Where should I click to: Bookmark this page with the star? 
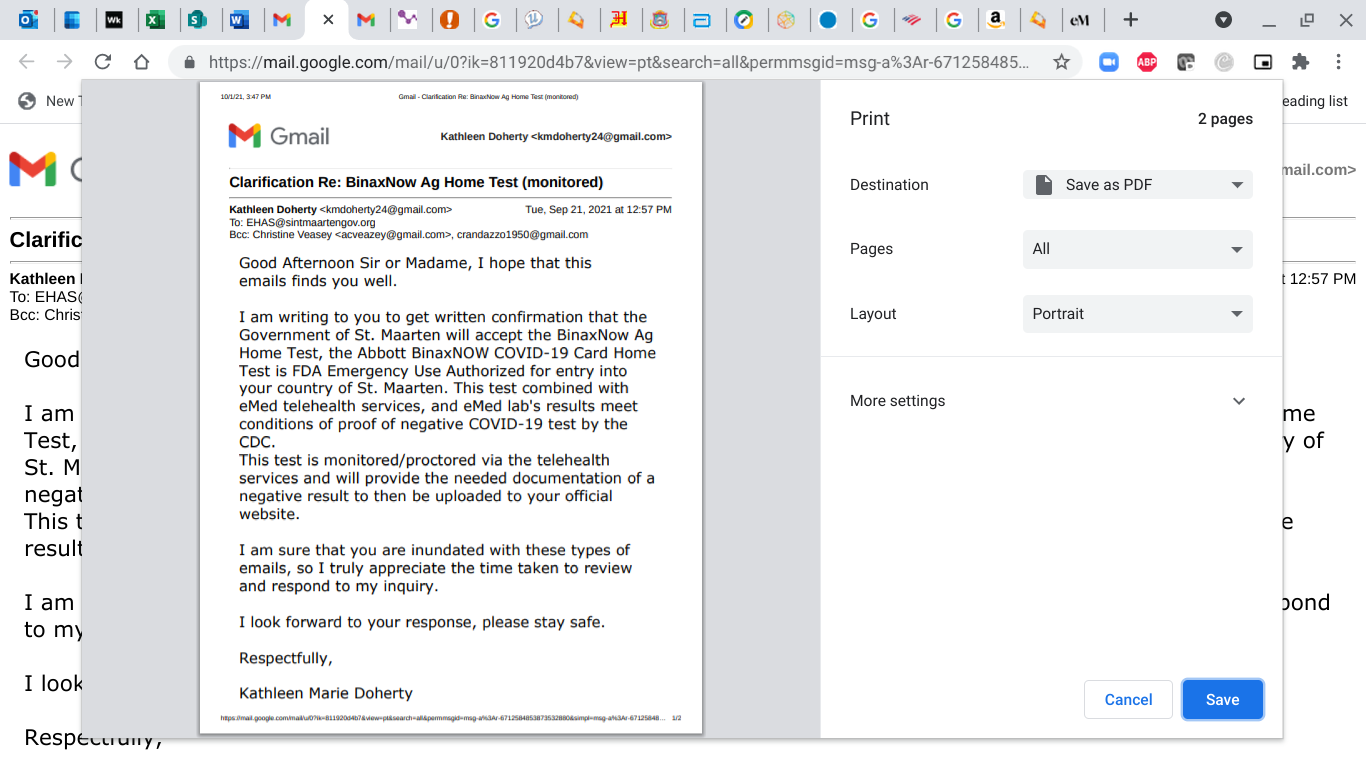(1061, 62)
